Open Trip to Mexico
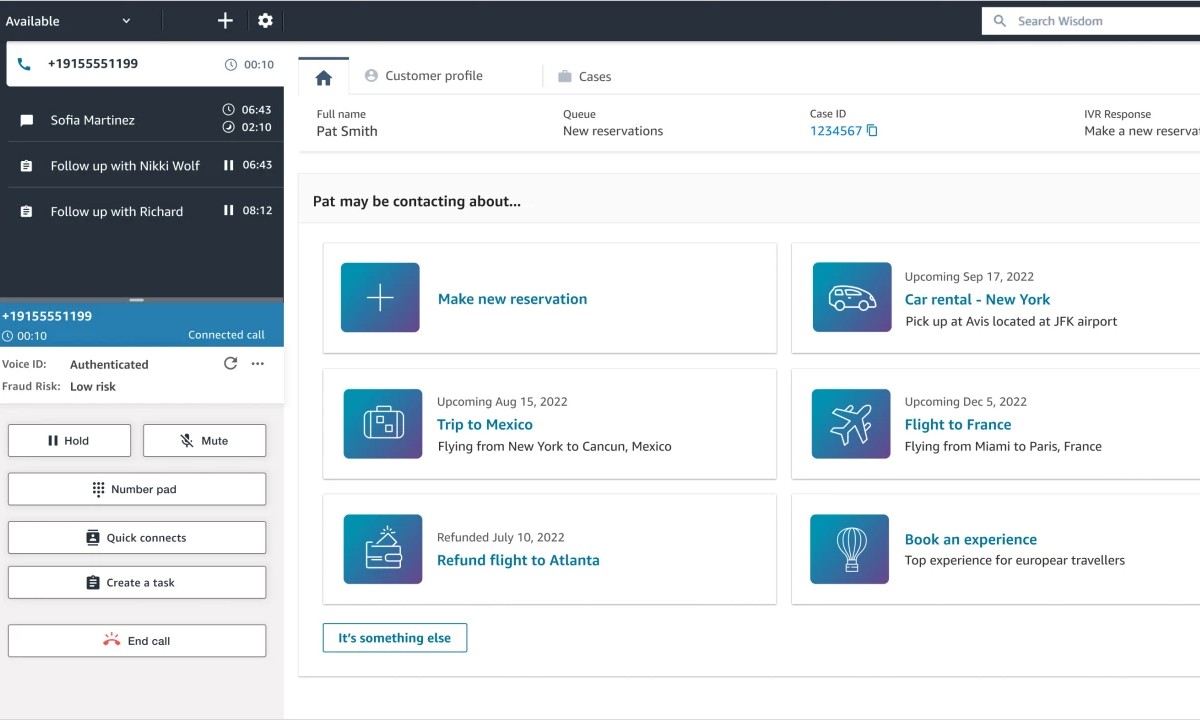1200x720 pixels. point(485,424)
